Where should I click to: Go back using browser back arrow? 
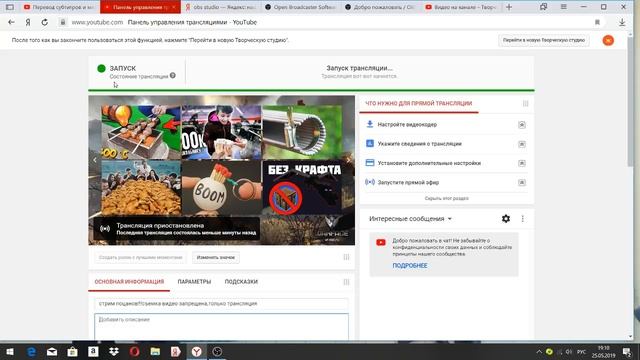[x=11, y=22]
